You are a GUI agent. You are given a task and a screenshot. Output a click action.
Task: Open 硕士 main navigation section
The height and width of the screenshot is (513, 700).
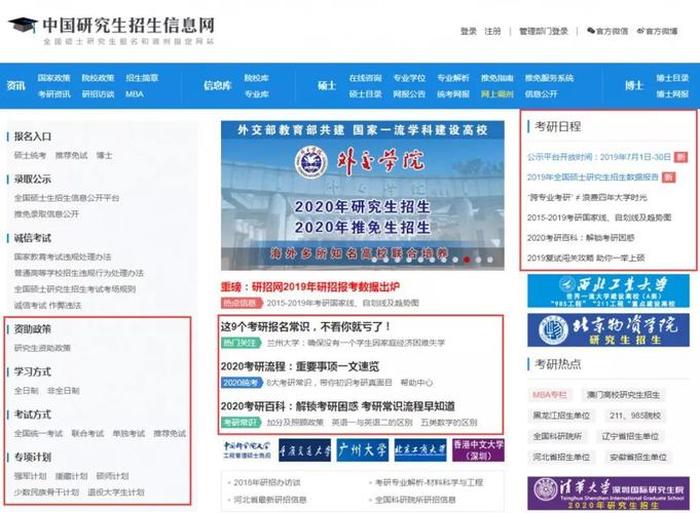[x=326, y=85]
